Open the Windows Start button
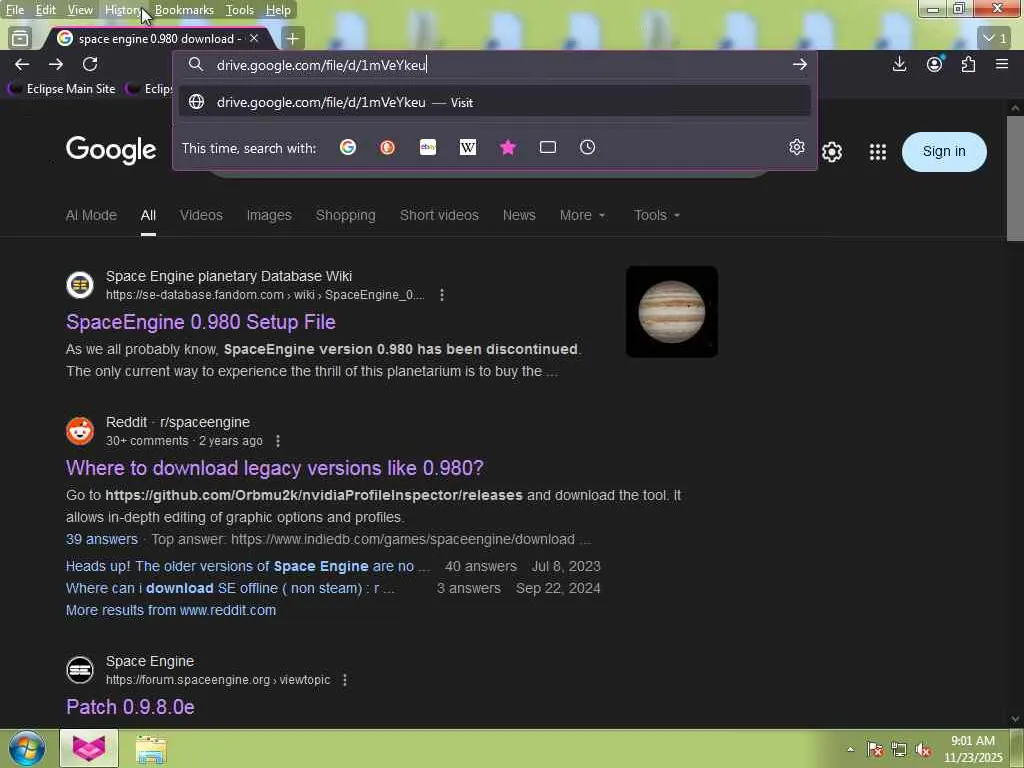 click(x=27, y=748)
